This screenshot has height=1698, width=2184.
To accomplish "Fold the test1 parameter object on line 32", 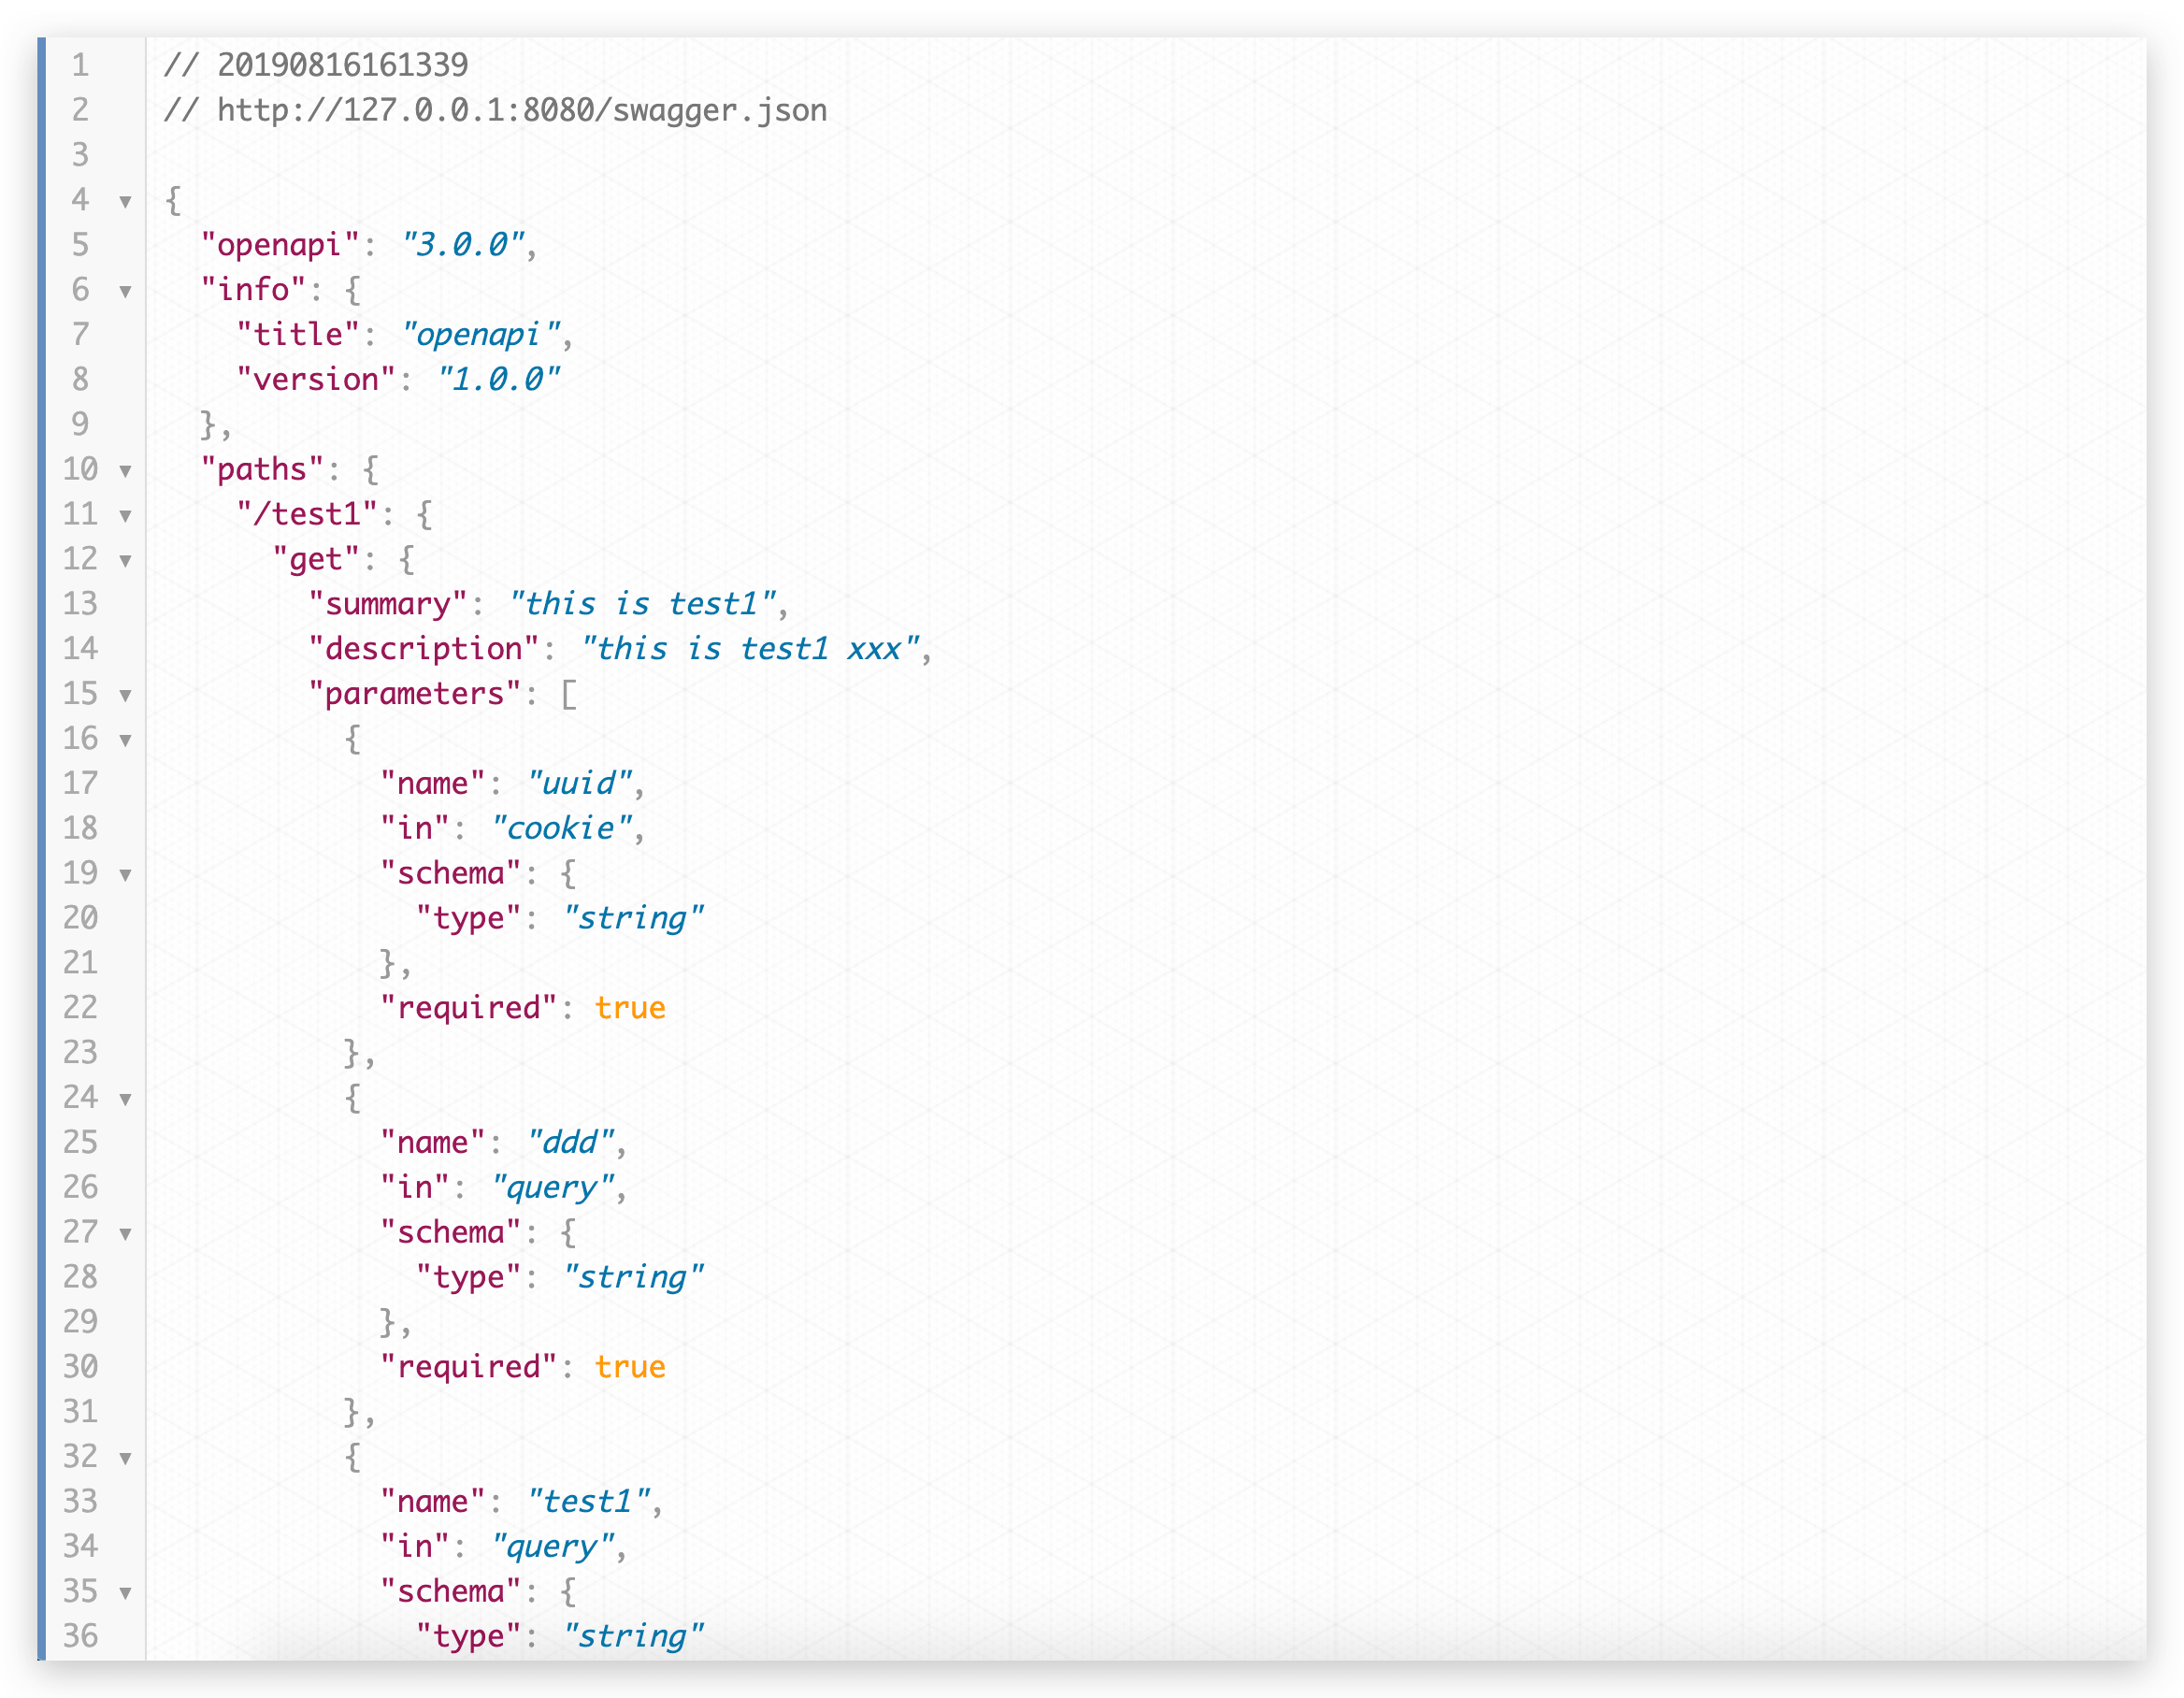I will [125, 1458].
